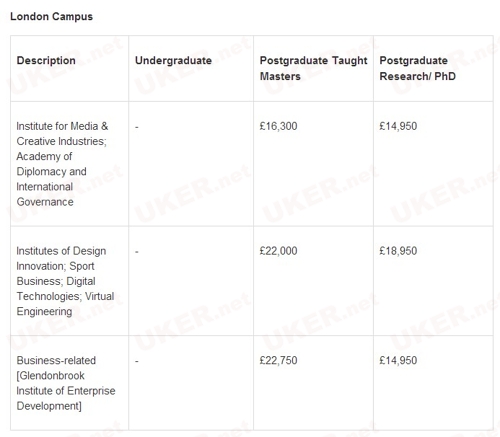Click the Postgraduate Taught Masters header
This screenshot has height=437, width=500.
point(313,68)
